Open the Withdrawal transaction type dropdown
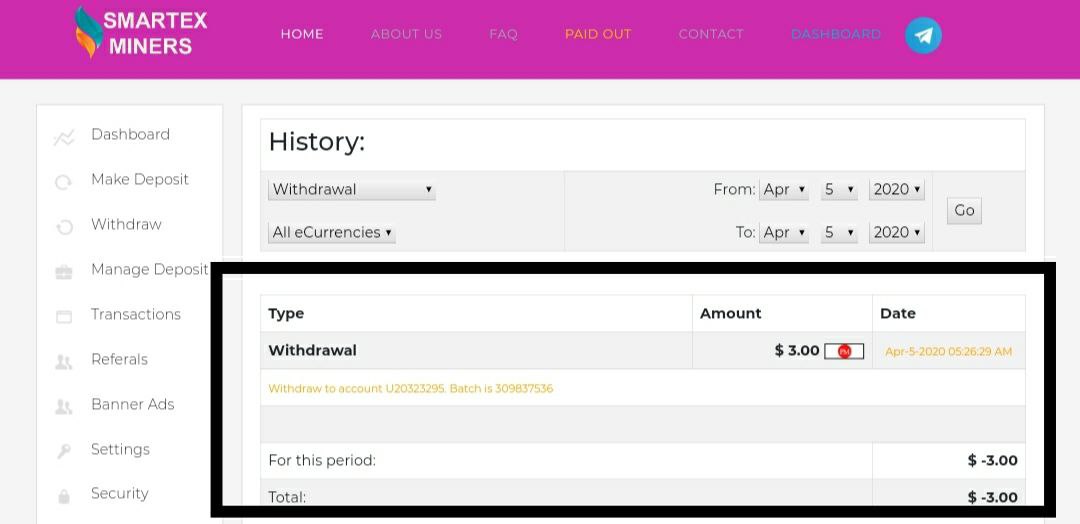The image size is (1080, 524). coord(352,189)
